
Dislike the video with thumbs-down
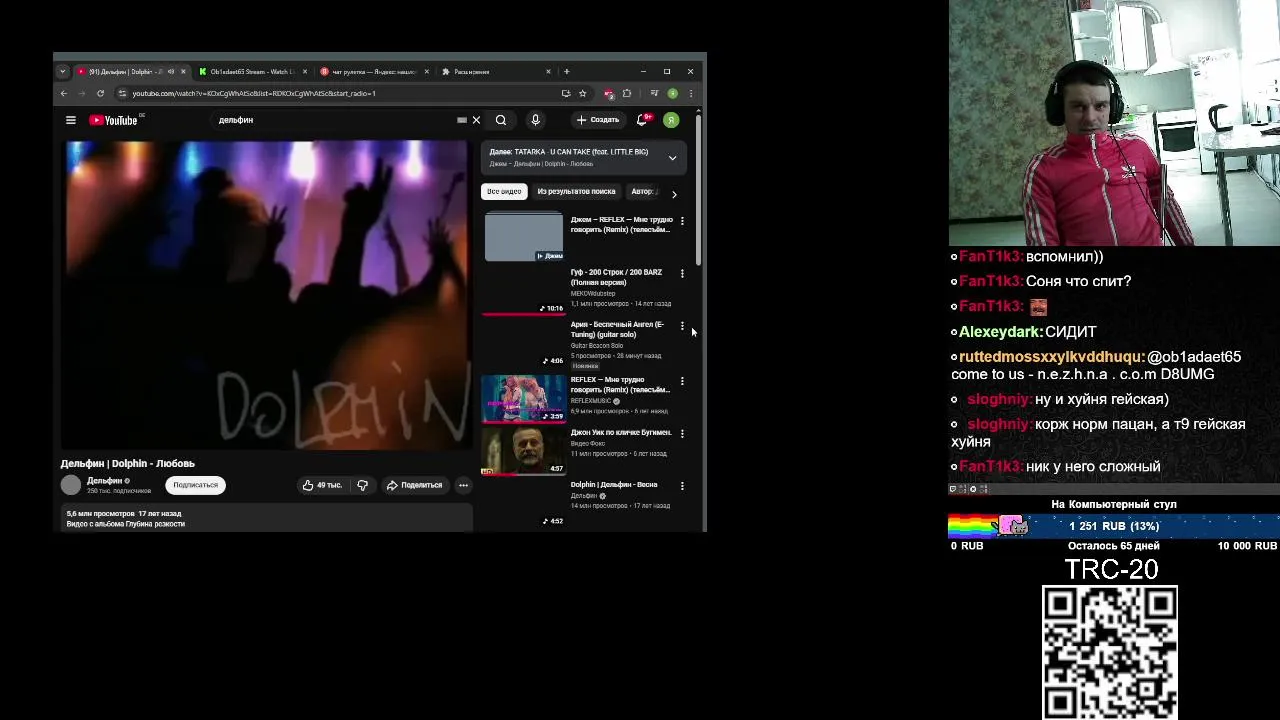coord(362,485)
